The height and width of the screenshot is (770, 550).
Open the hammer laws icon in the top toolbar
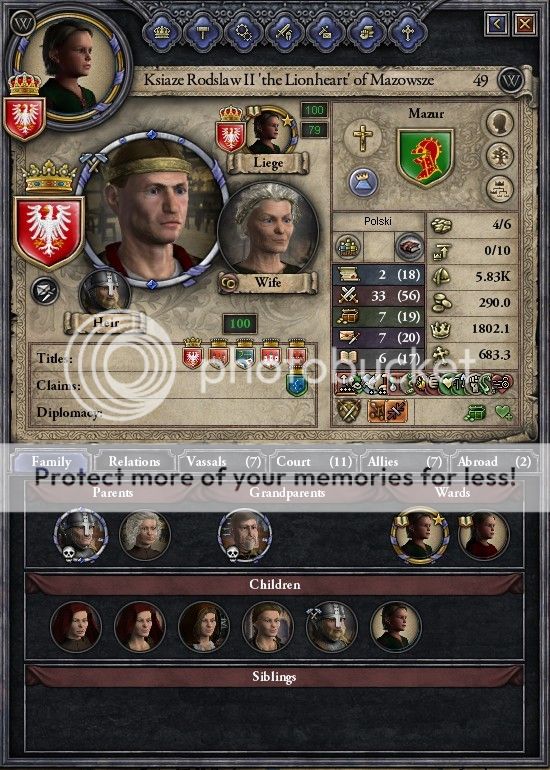(x=203, y=33)
